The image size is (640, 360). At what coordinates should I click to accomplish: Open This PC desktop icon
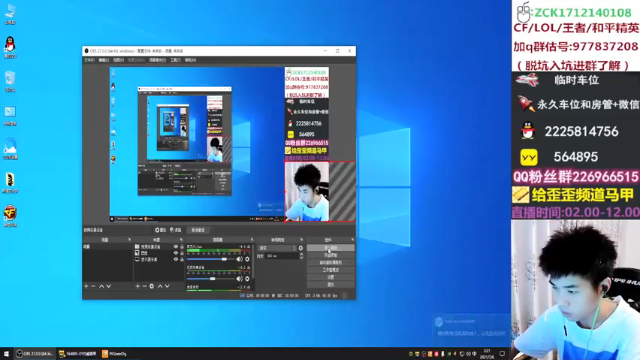[x=10, y=13]
